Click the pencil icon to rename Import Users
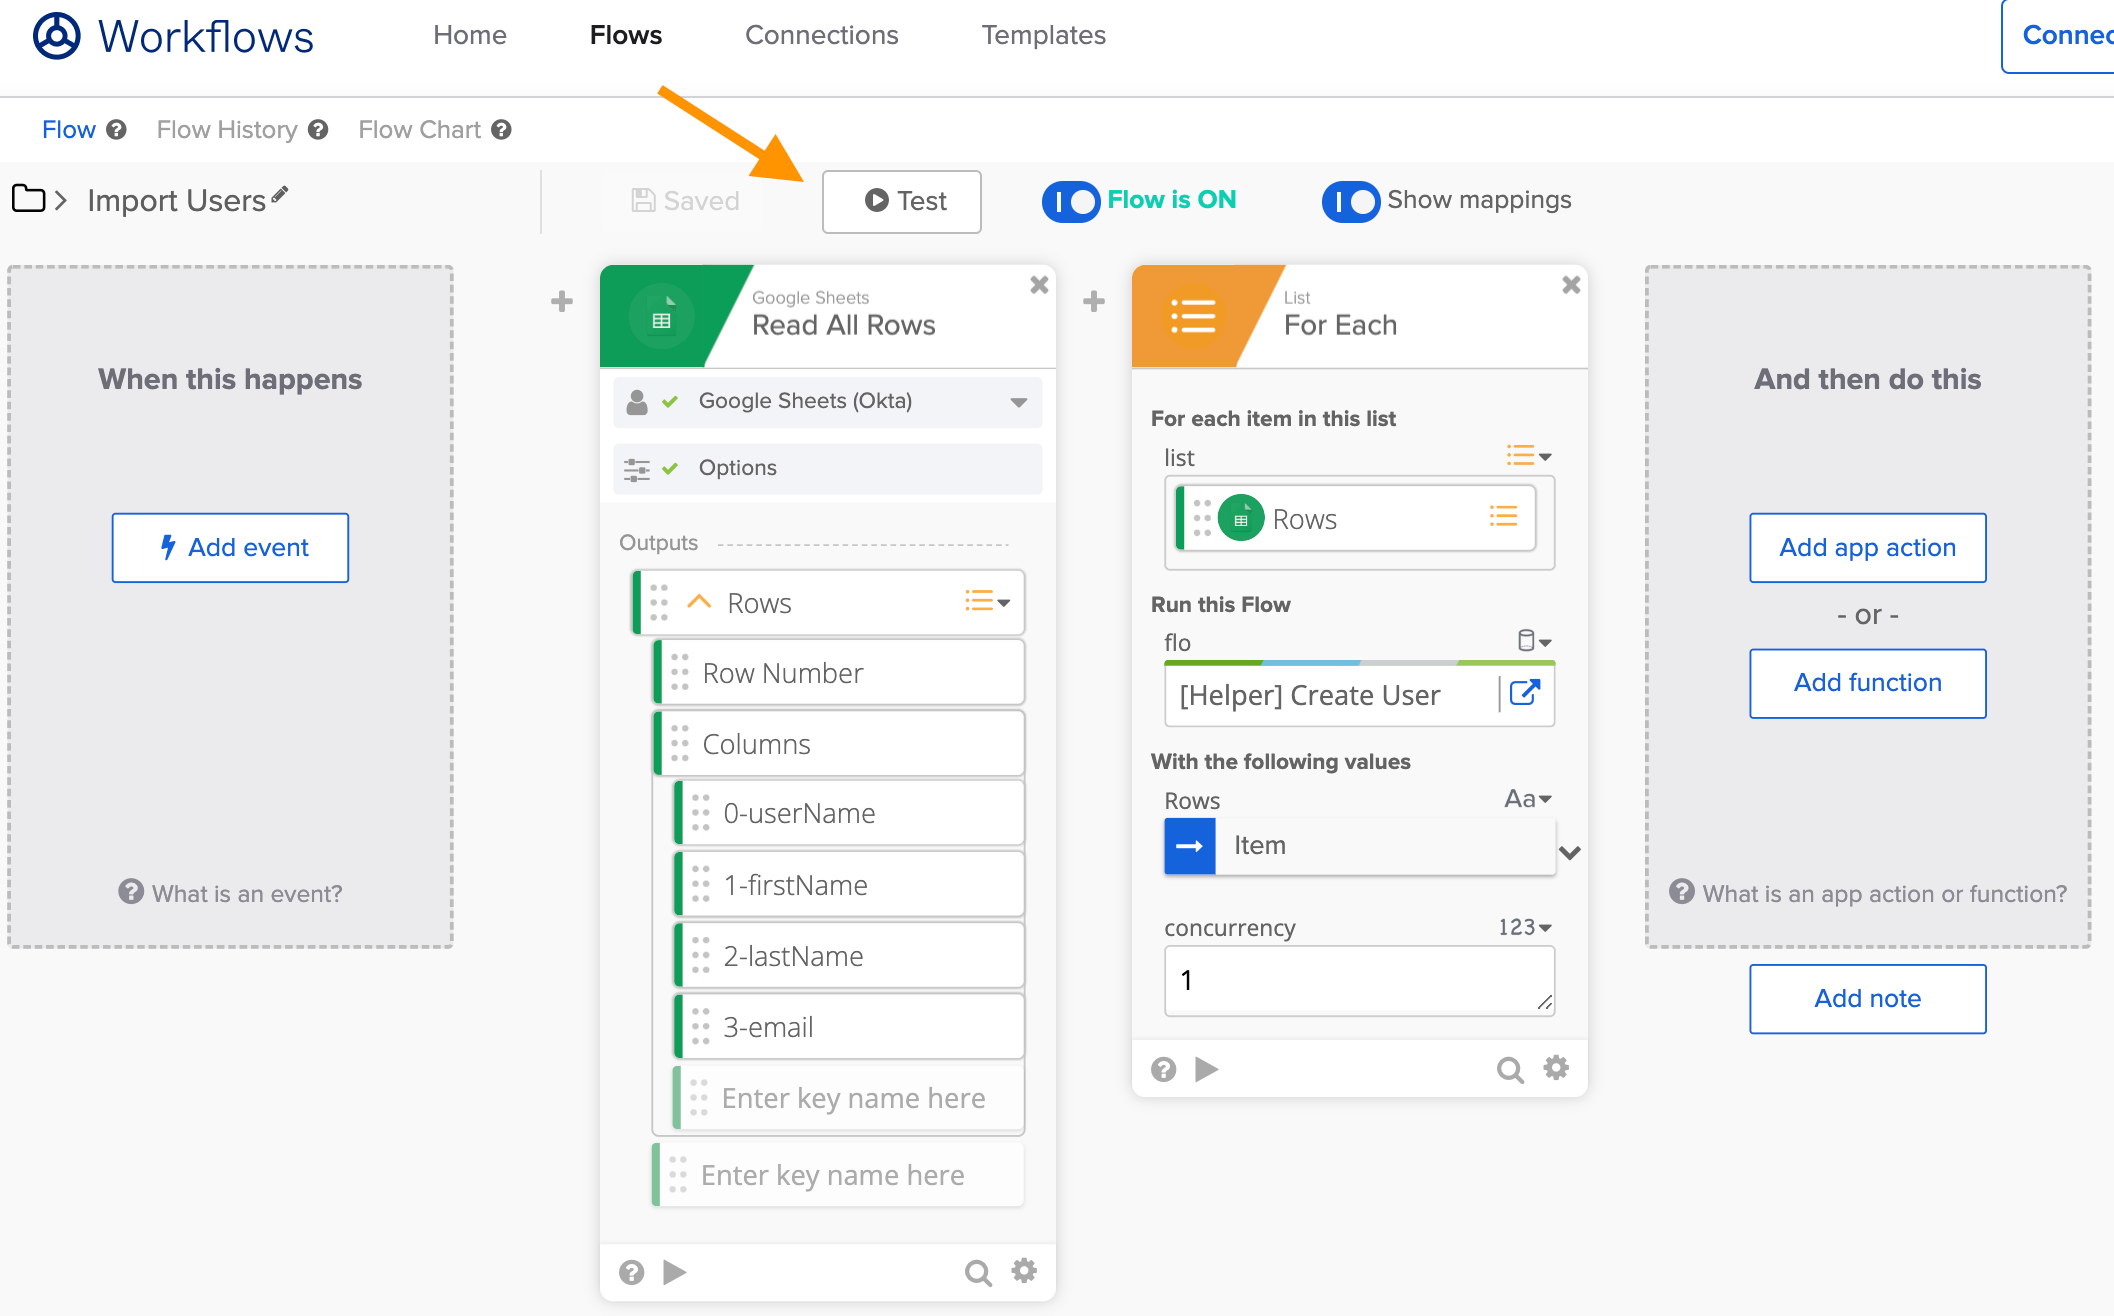The image size is (2114, 1316). coord(280,194)
